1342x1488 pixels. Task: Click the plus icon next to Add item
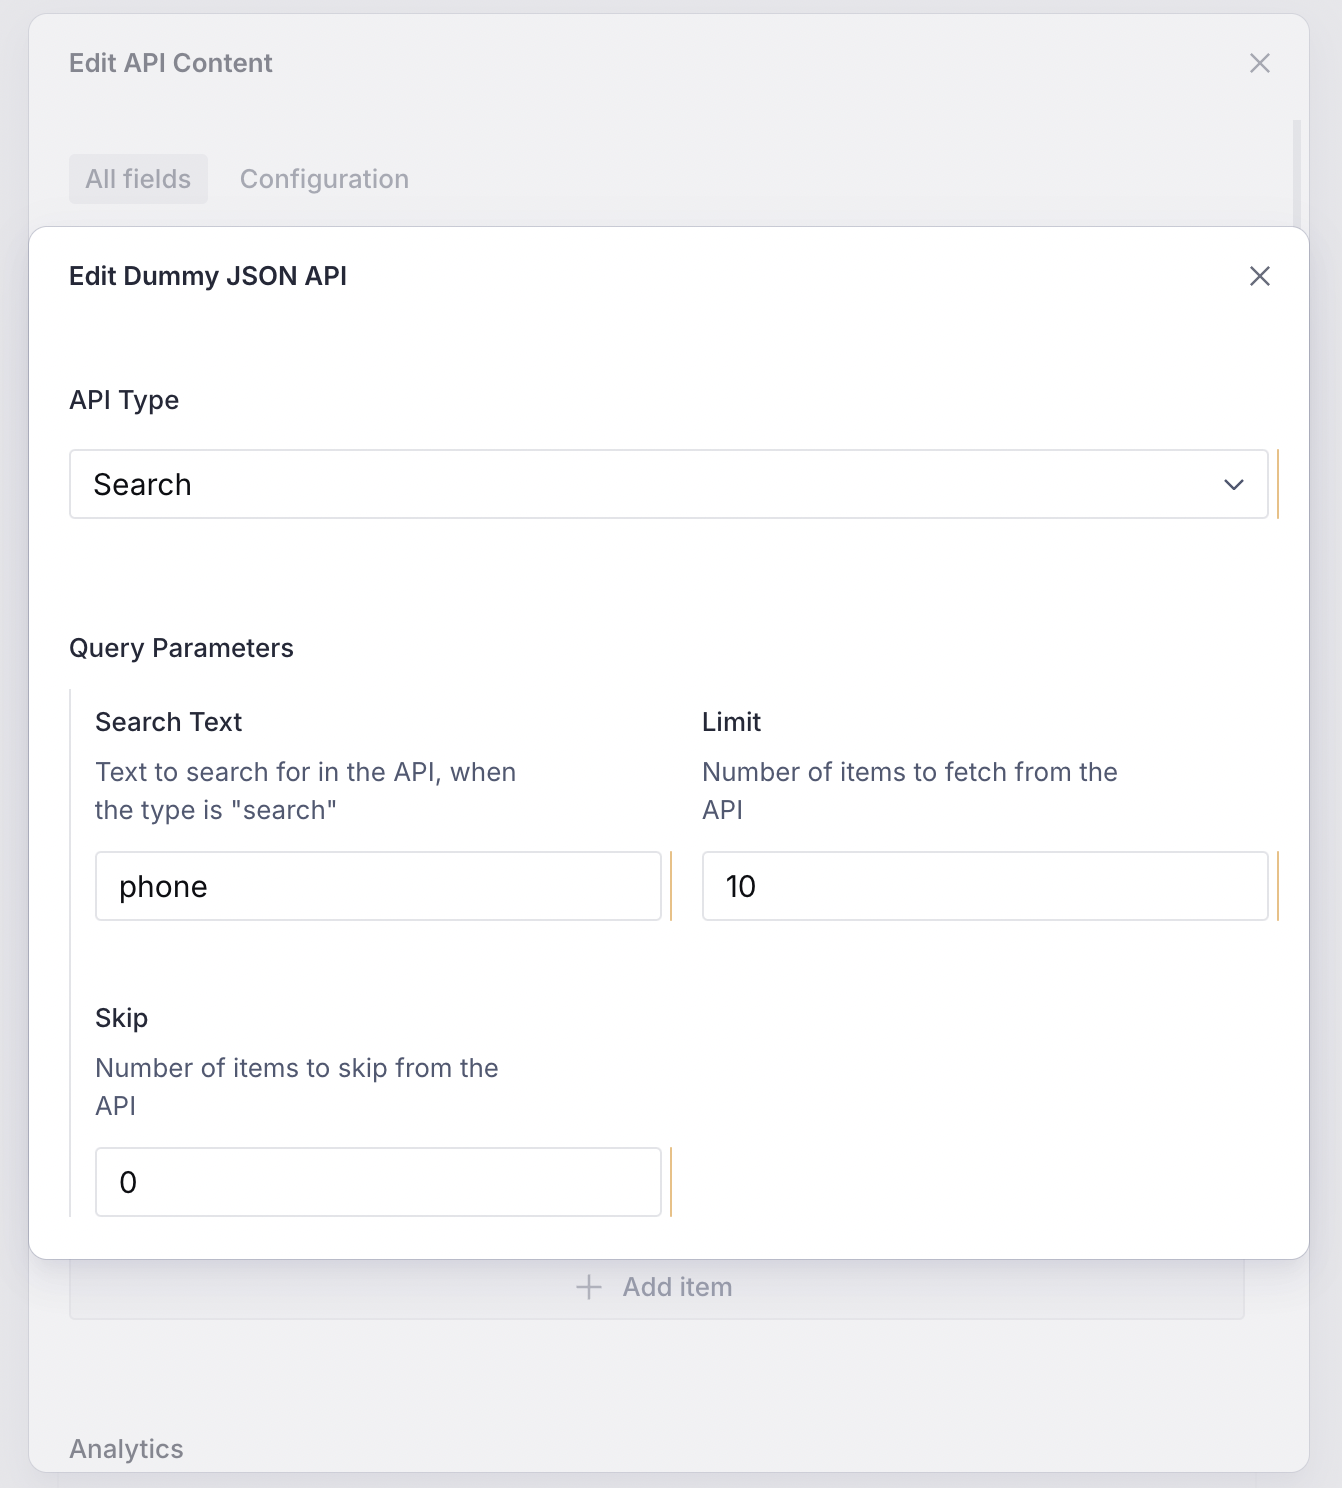point(589,1287)
